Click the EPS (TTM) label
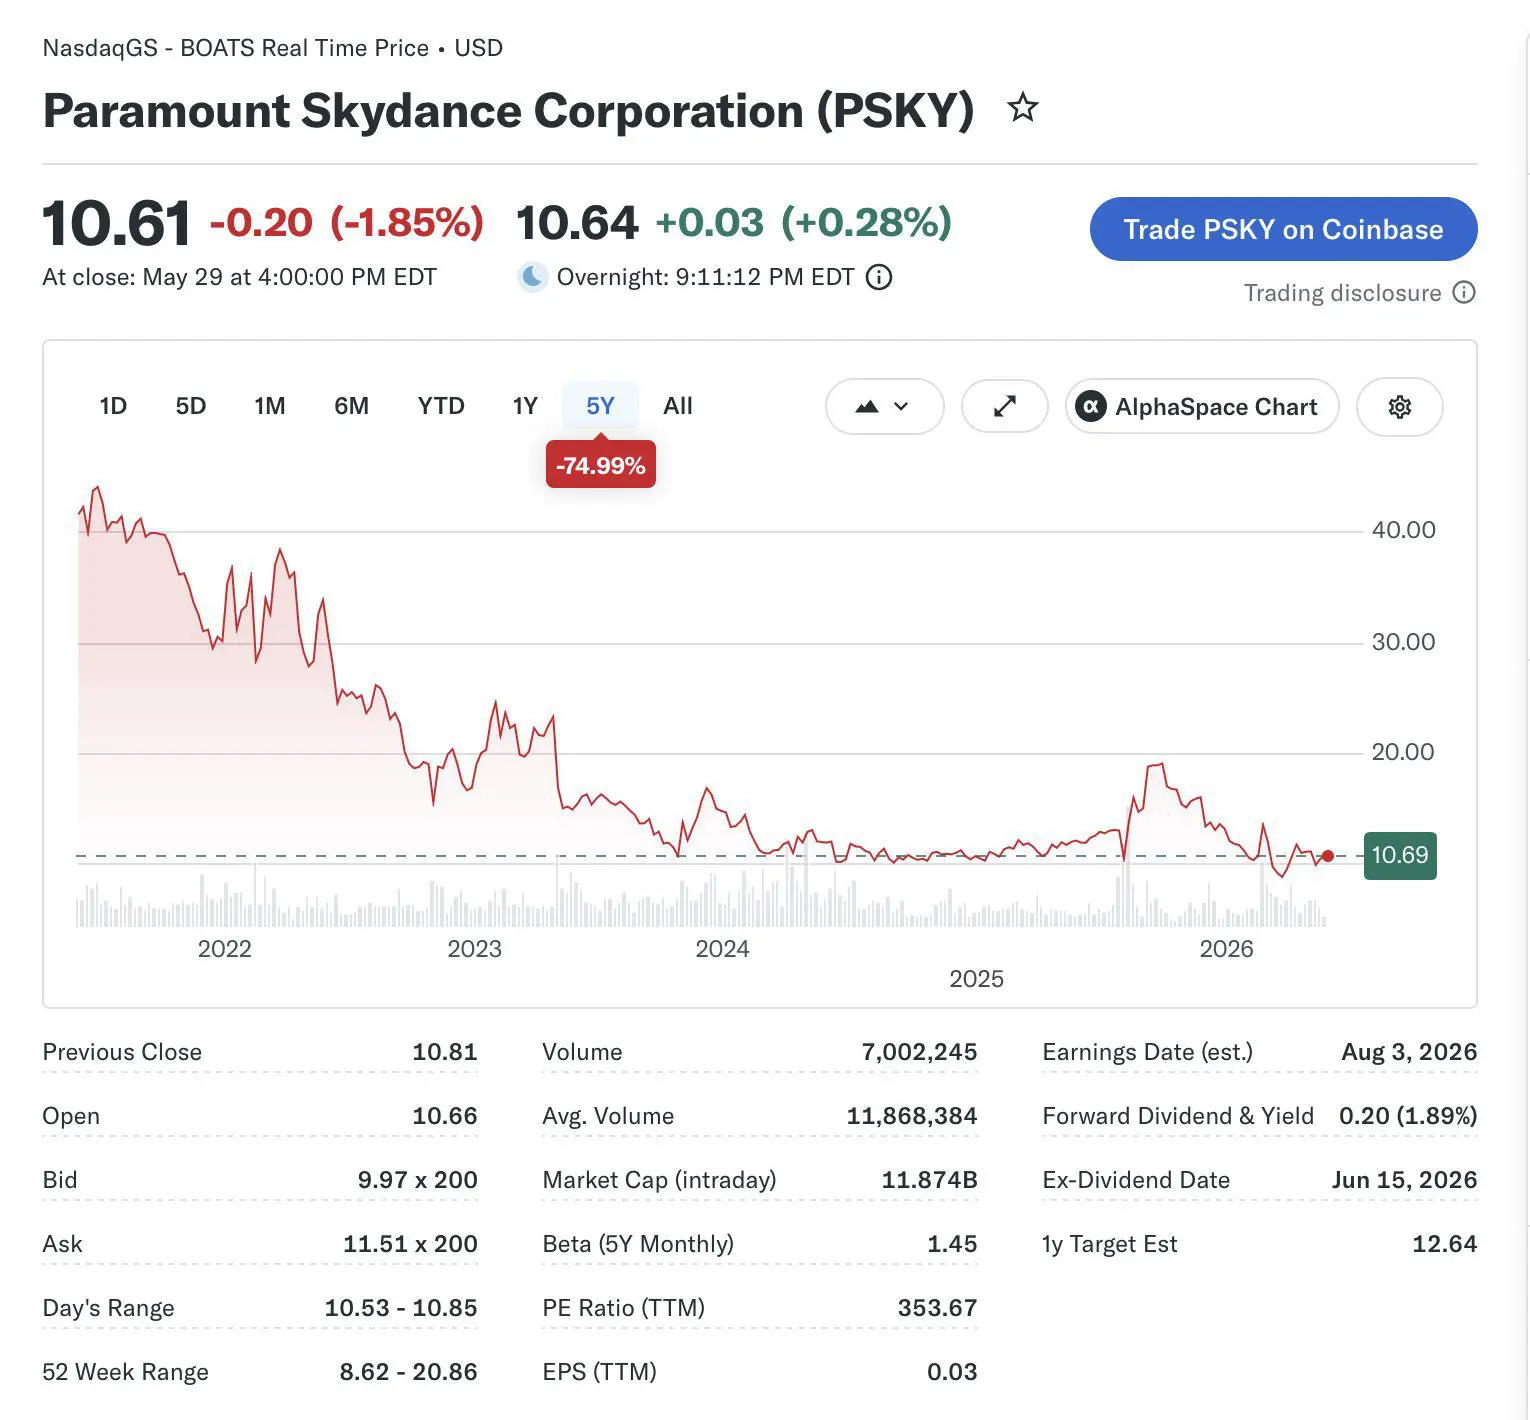This screenshot has height=1420, width=1530. (599, 1372)
